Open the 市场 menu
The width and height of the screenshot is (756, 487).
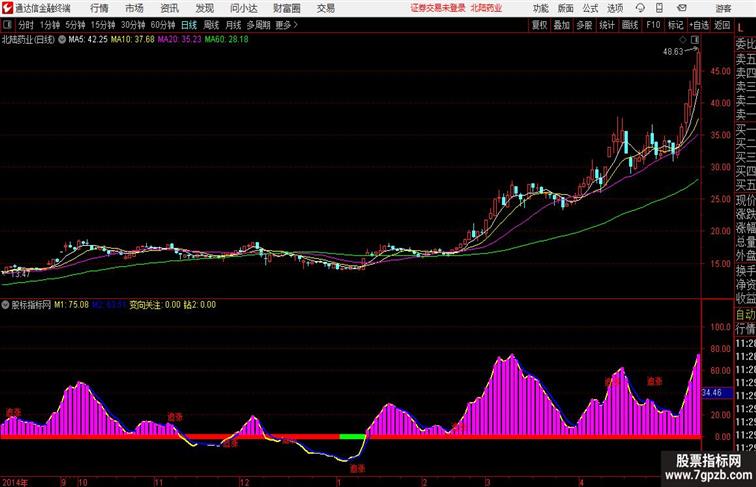coord(134,8)
